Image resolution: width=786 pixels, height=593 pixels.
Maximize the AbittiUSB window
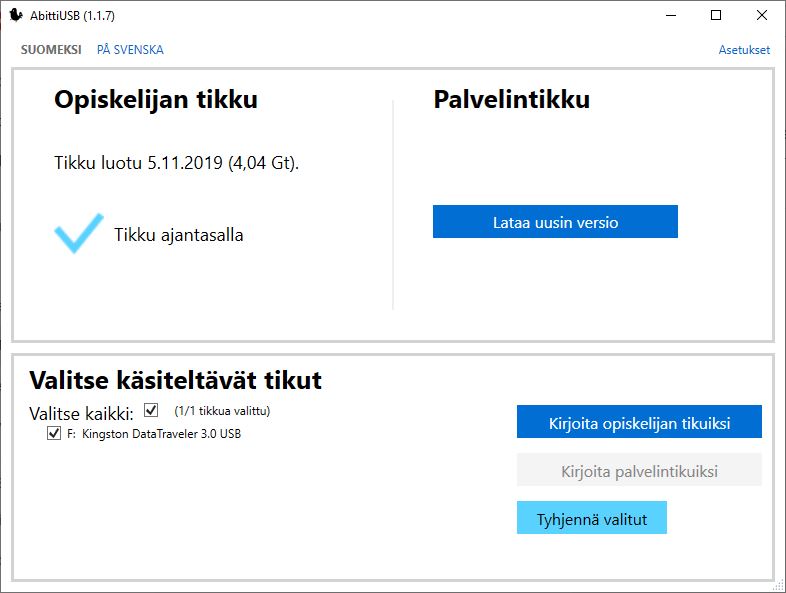[716, 15]
